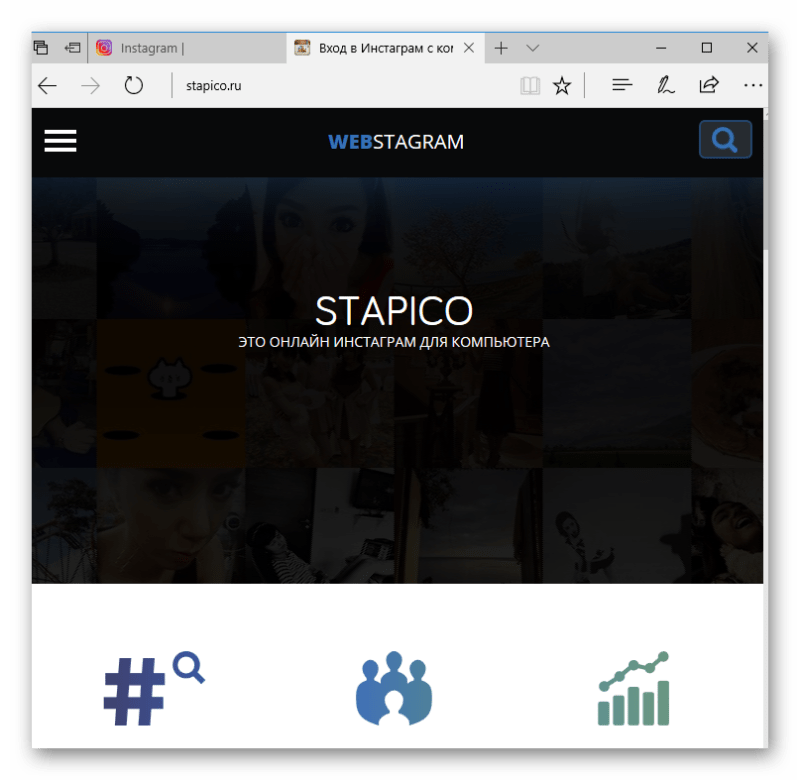Add page to favorites star

562,85
